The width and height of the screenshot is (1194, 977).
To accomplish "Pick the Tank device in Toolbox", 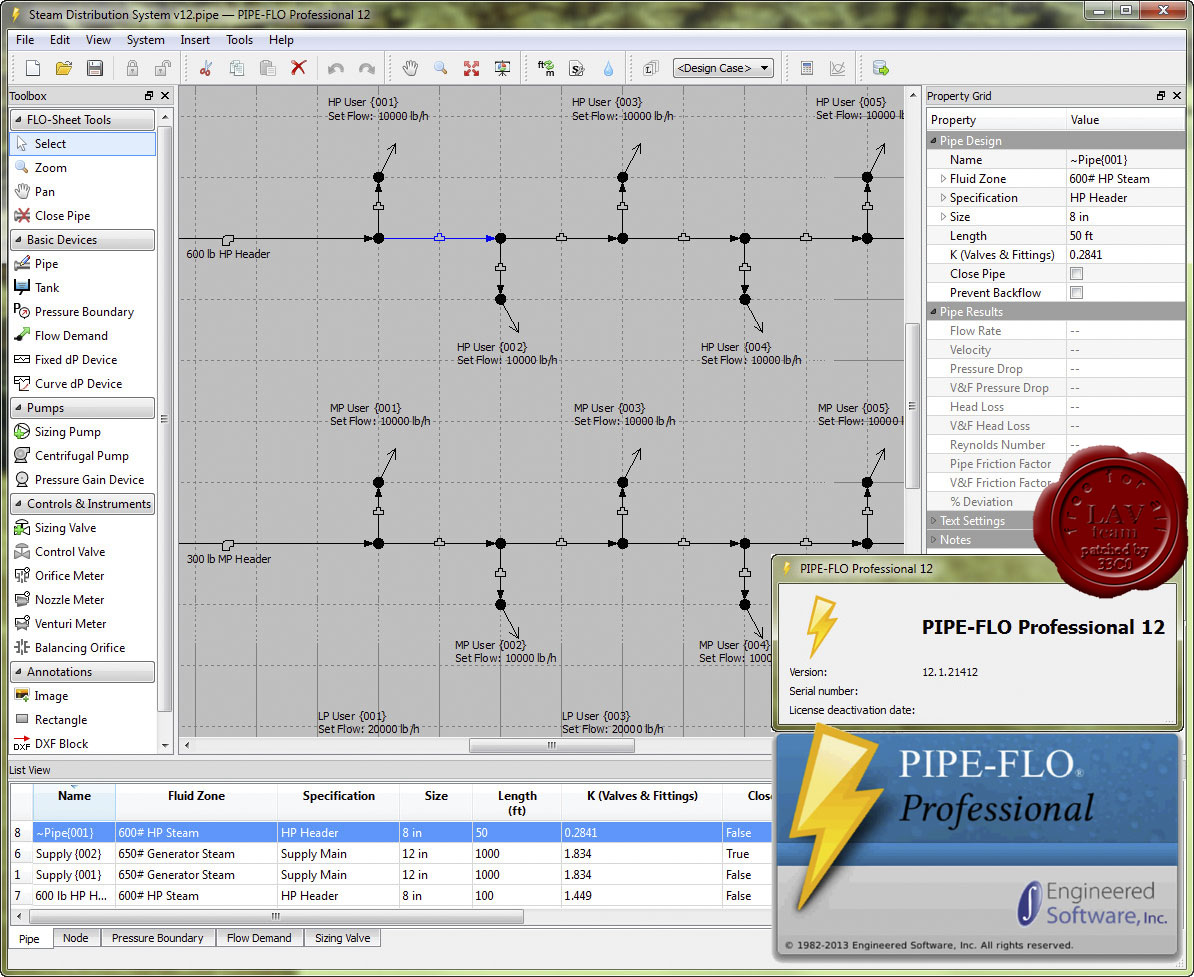I will [x=83, y=288].
